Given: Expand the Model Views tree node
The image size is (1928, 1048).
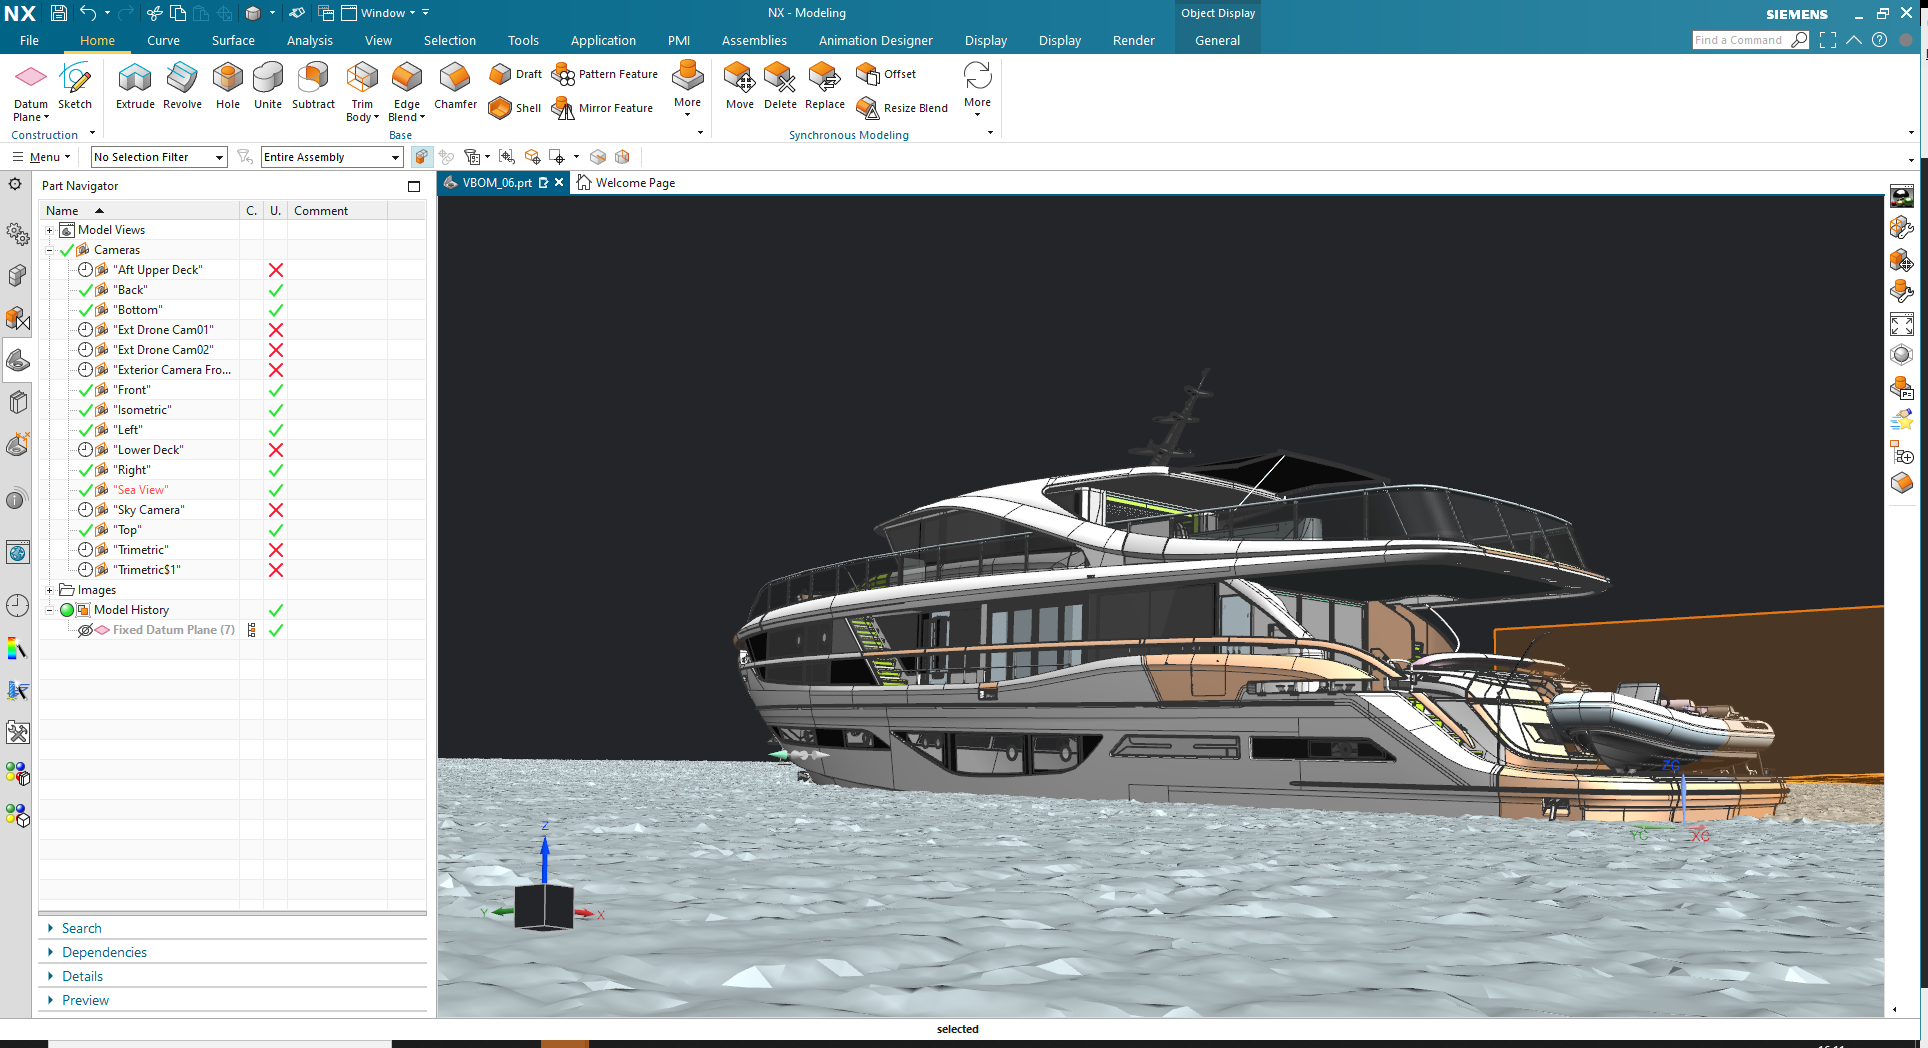Looking at the screenshot, I should pos(49,230).
